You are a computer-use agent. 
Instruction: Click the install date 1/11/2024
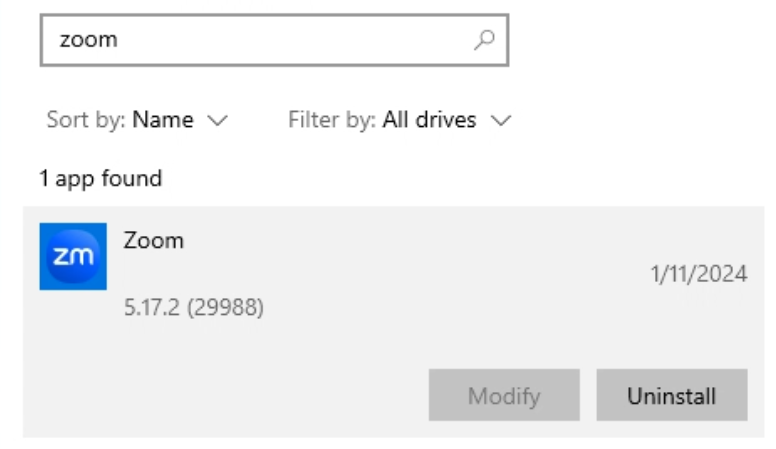pos(699,274)
